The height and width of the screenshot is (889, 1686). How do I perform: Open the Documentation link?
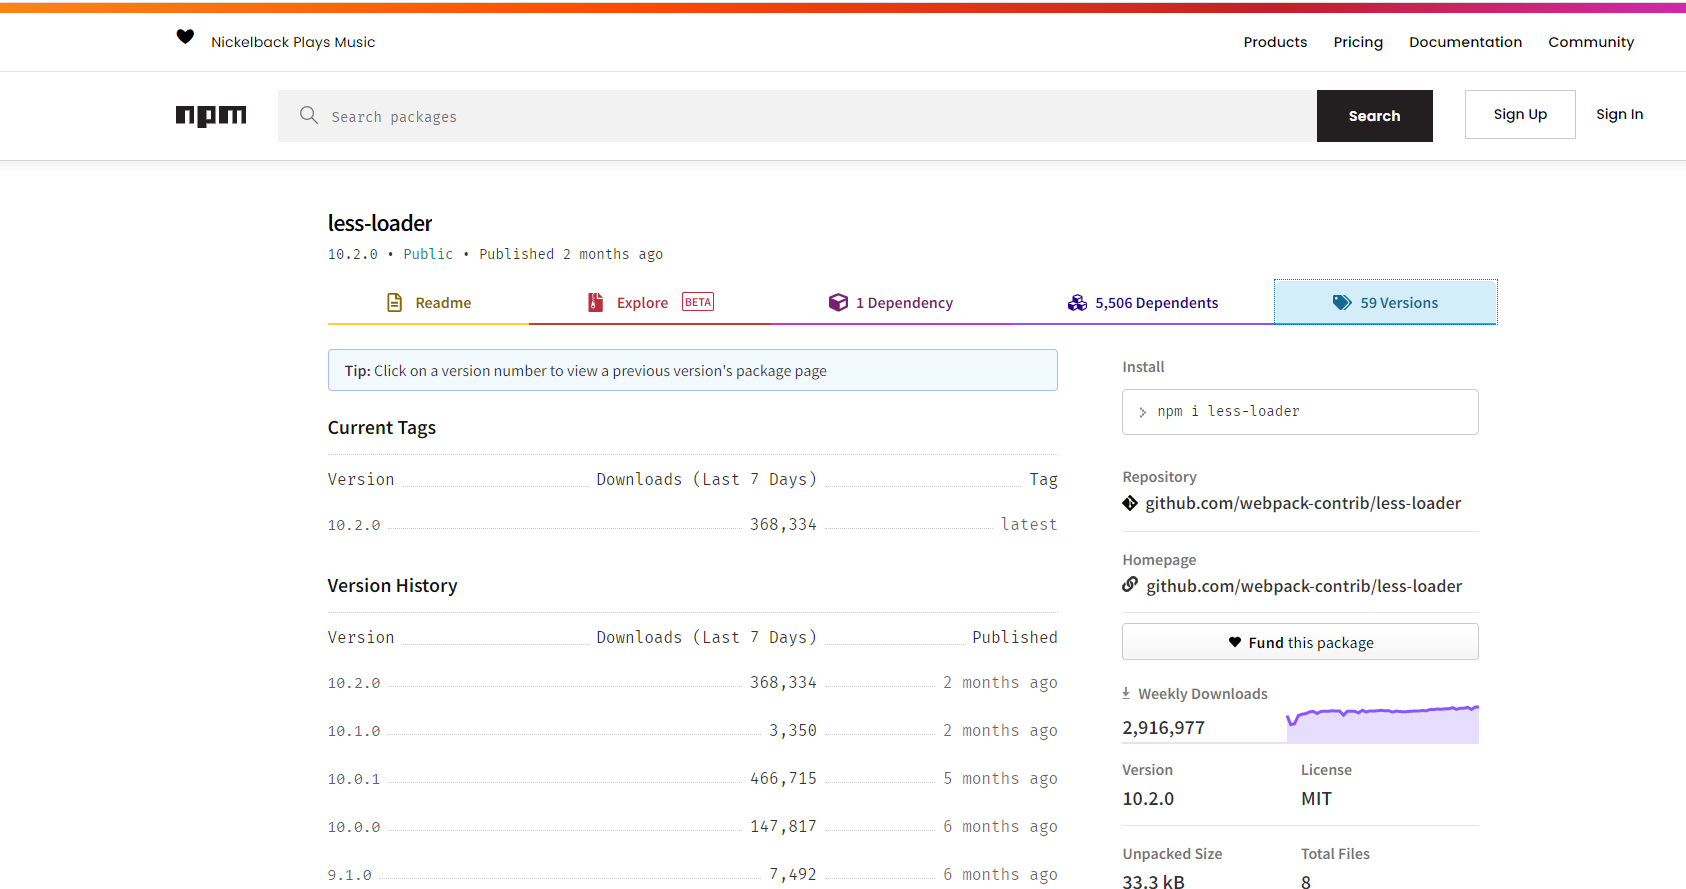click(1465, 42)
